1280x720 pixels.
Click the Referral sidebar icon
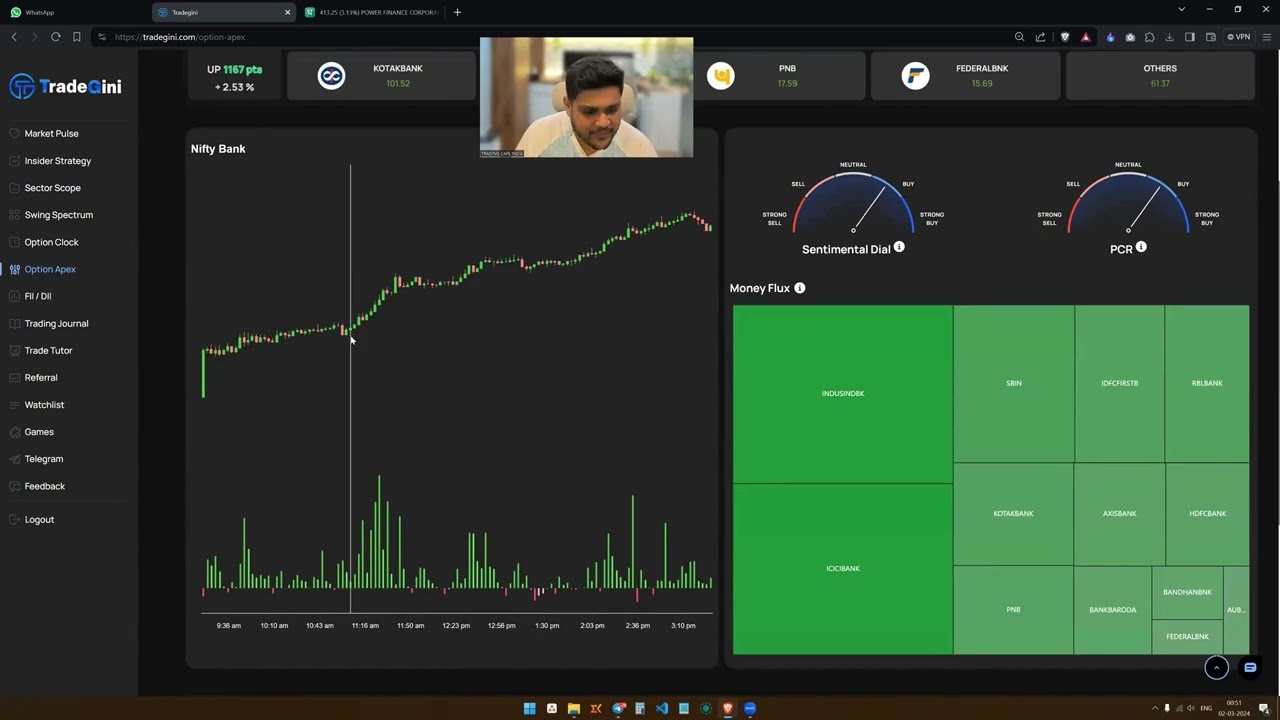click(x=14, y=377)
